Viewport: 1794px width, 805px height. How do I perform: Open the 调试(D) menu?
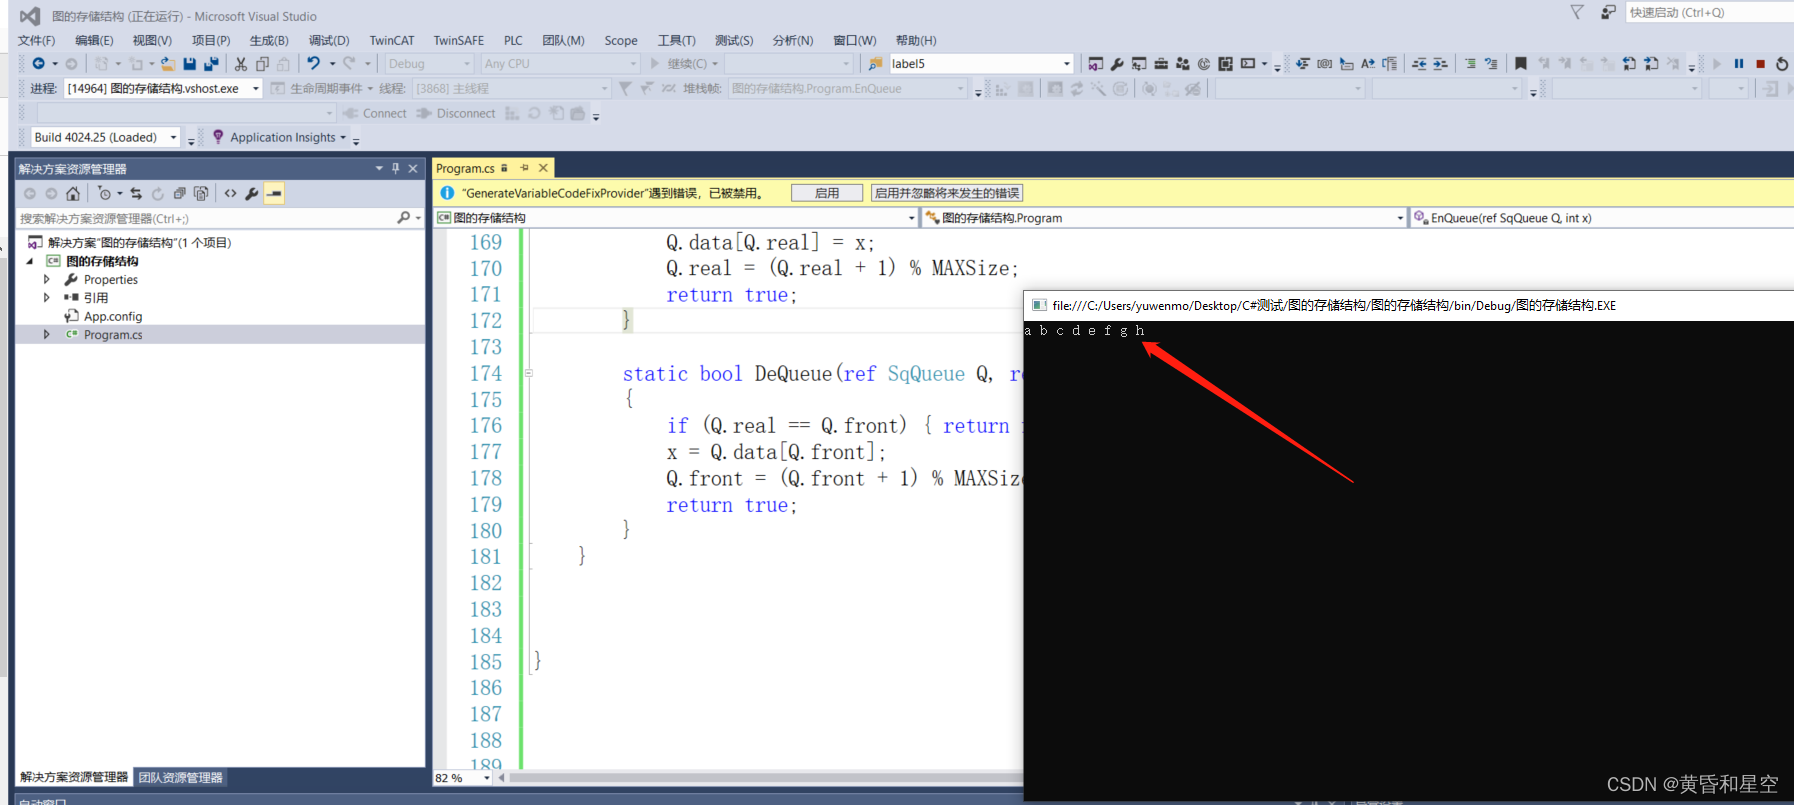click(329, 40)
